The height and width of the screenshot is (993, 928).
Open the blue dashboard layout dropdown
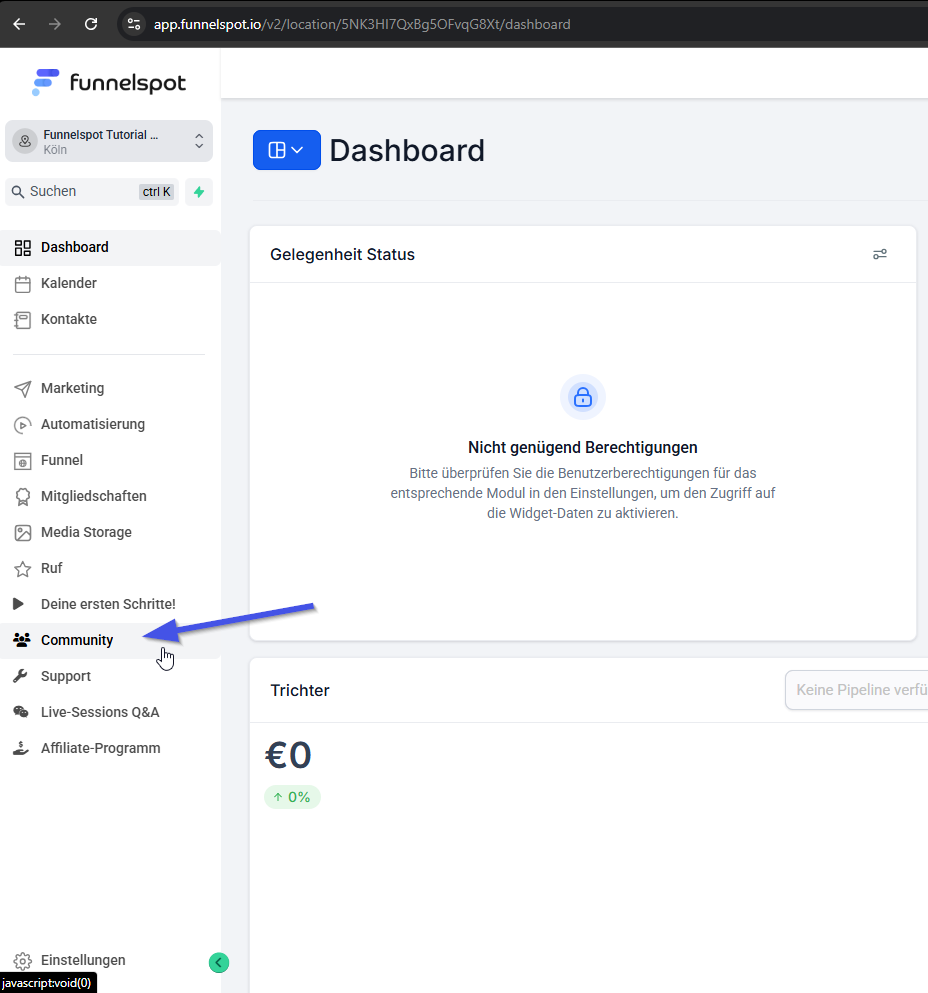pos(287,150)
